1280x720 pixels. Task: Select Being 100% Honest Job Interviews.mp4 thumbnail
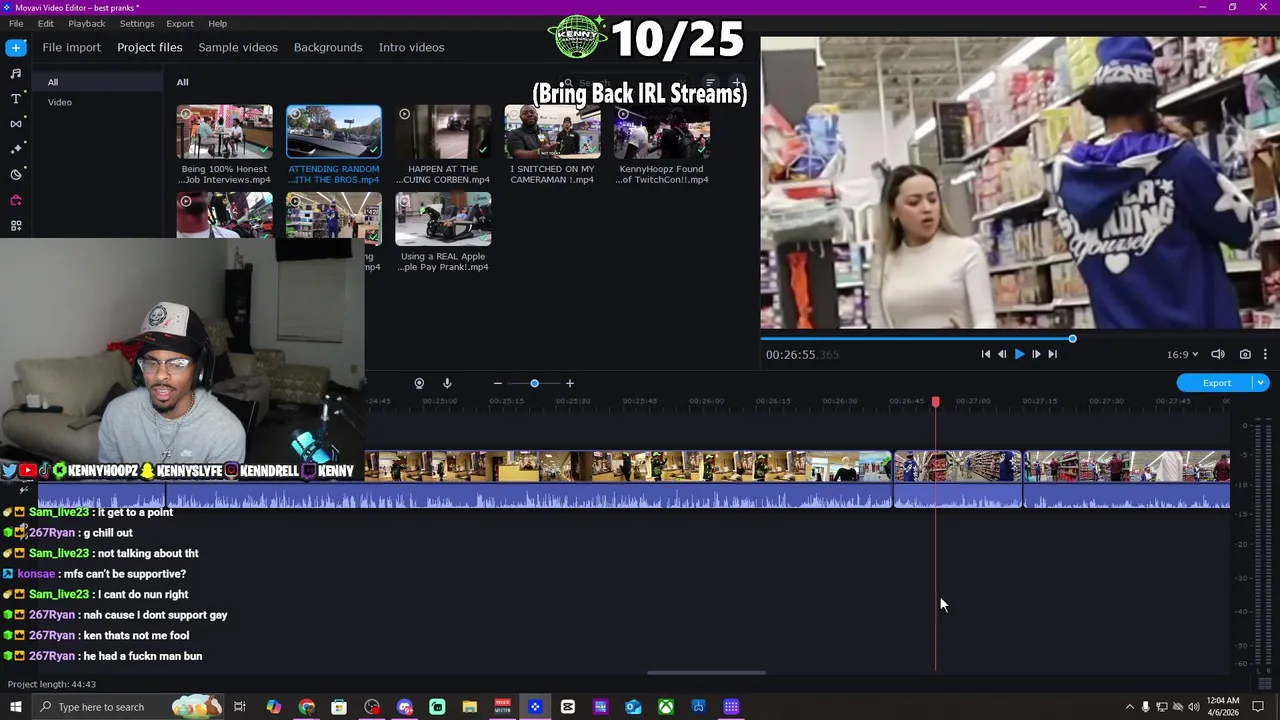(x=225, y=132)
